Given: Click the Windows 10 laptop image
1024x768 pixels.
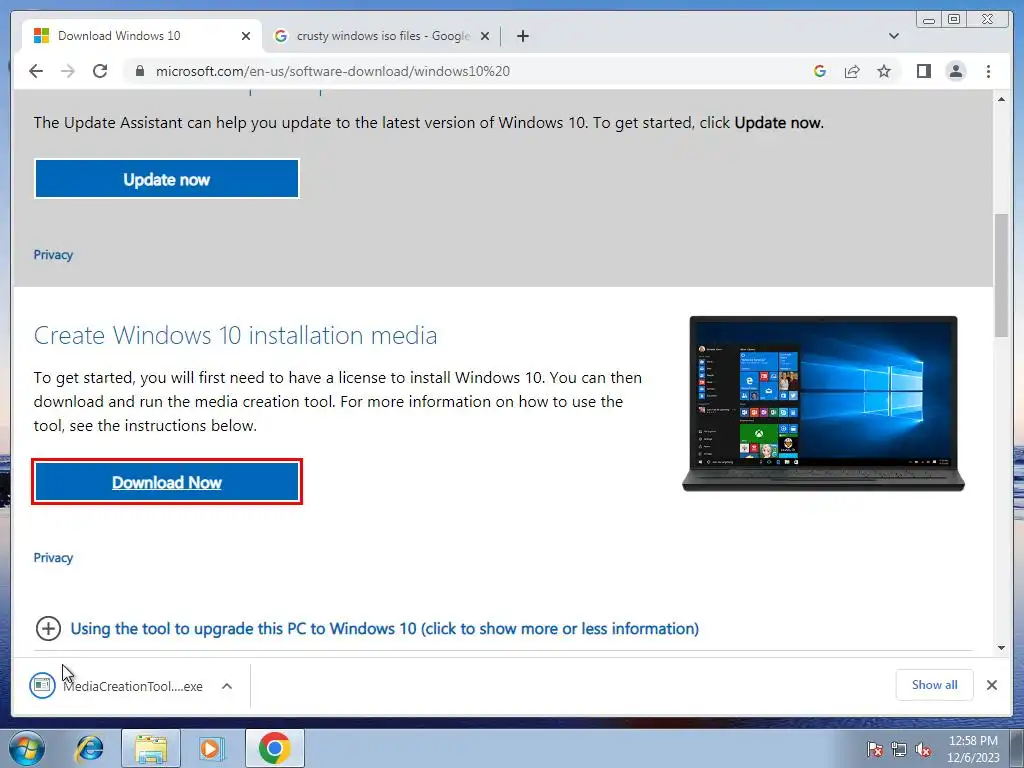Looking at the screenshot, I should [x=823, y=404].
